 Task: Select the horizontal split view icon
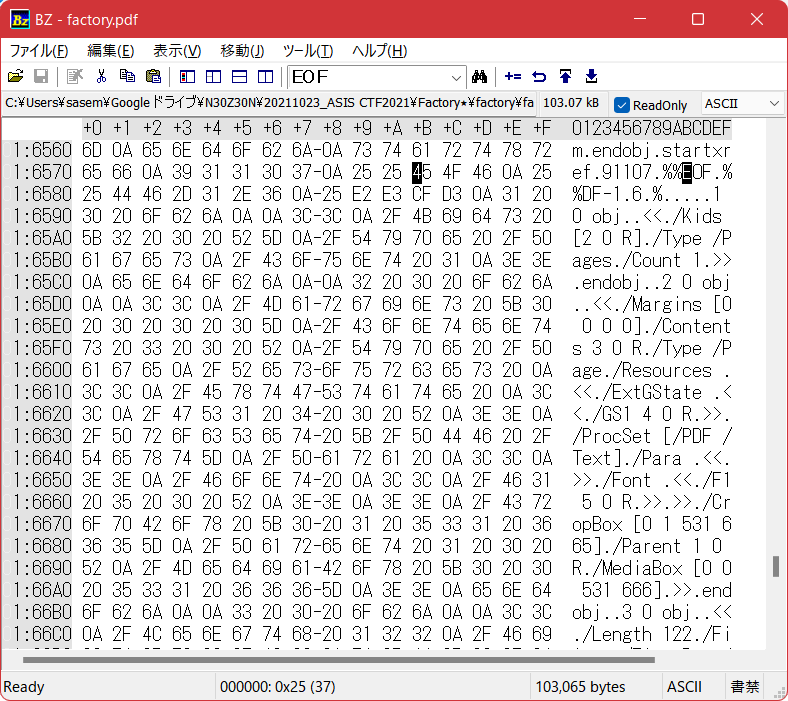[240, 76]
